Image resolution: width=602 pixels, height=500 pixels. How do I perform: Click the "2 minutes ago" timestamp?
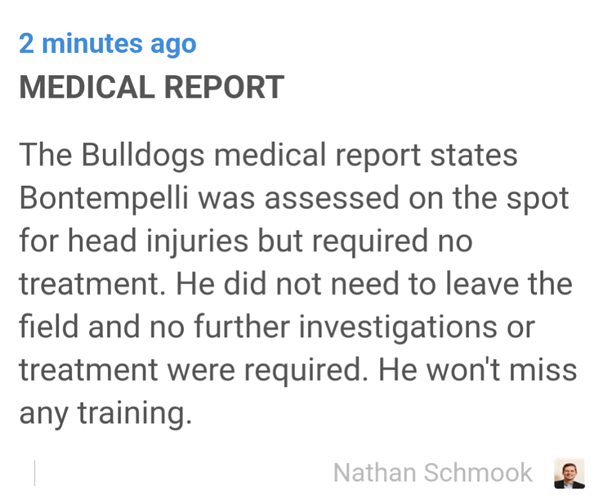pyautogui.click(x=108, y=44)
